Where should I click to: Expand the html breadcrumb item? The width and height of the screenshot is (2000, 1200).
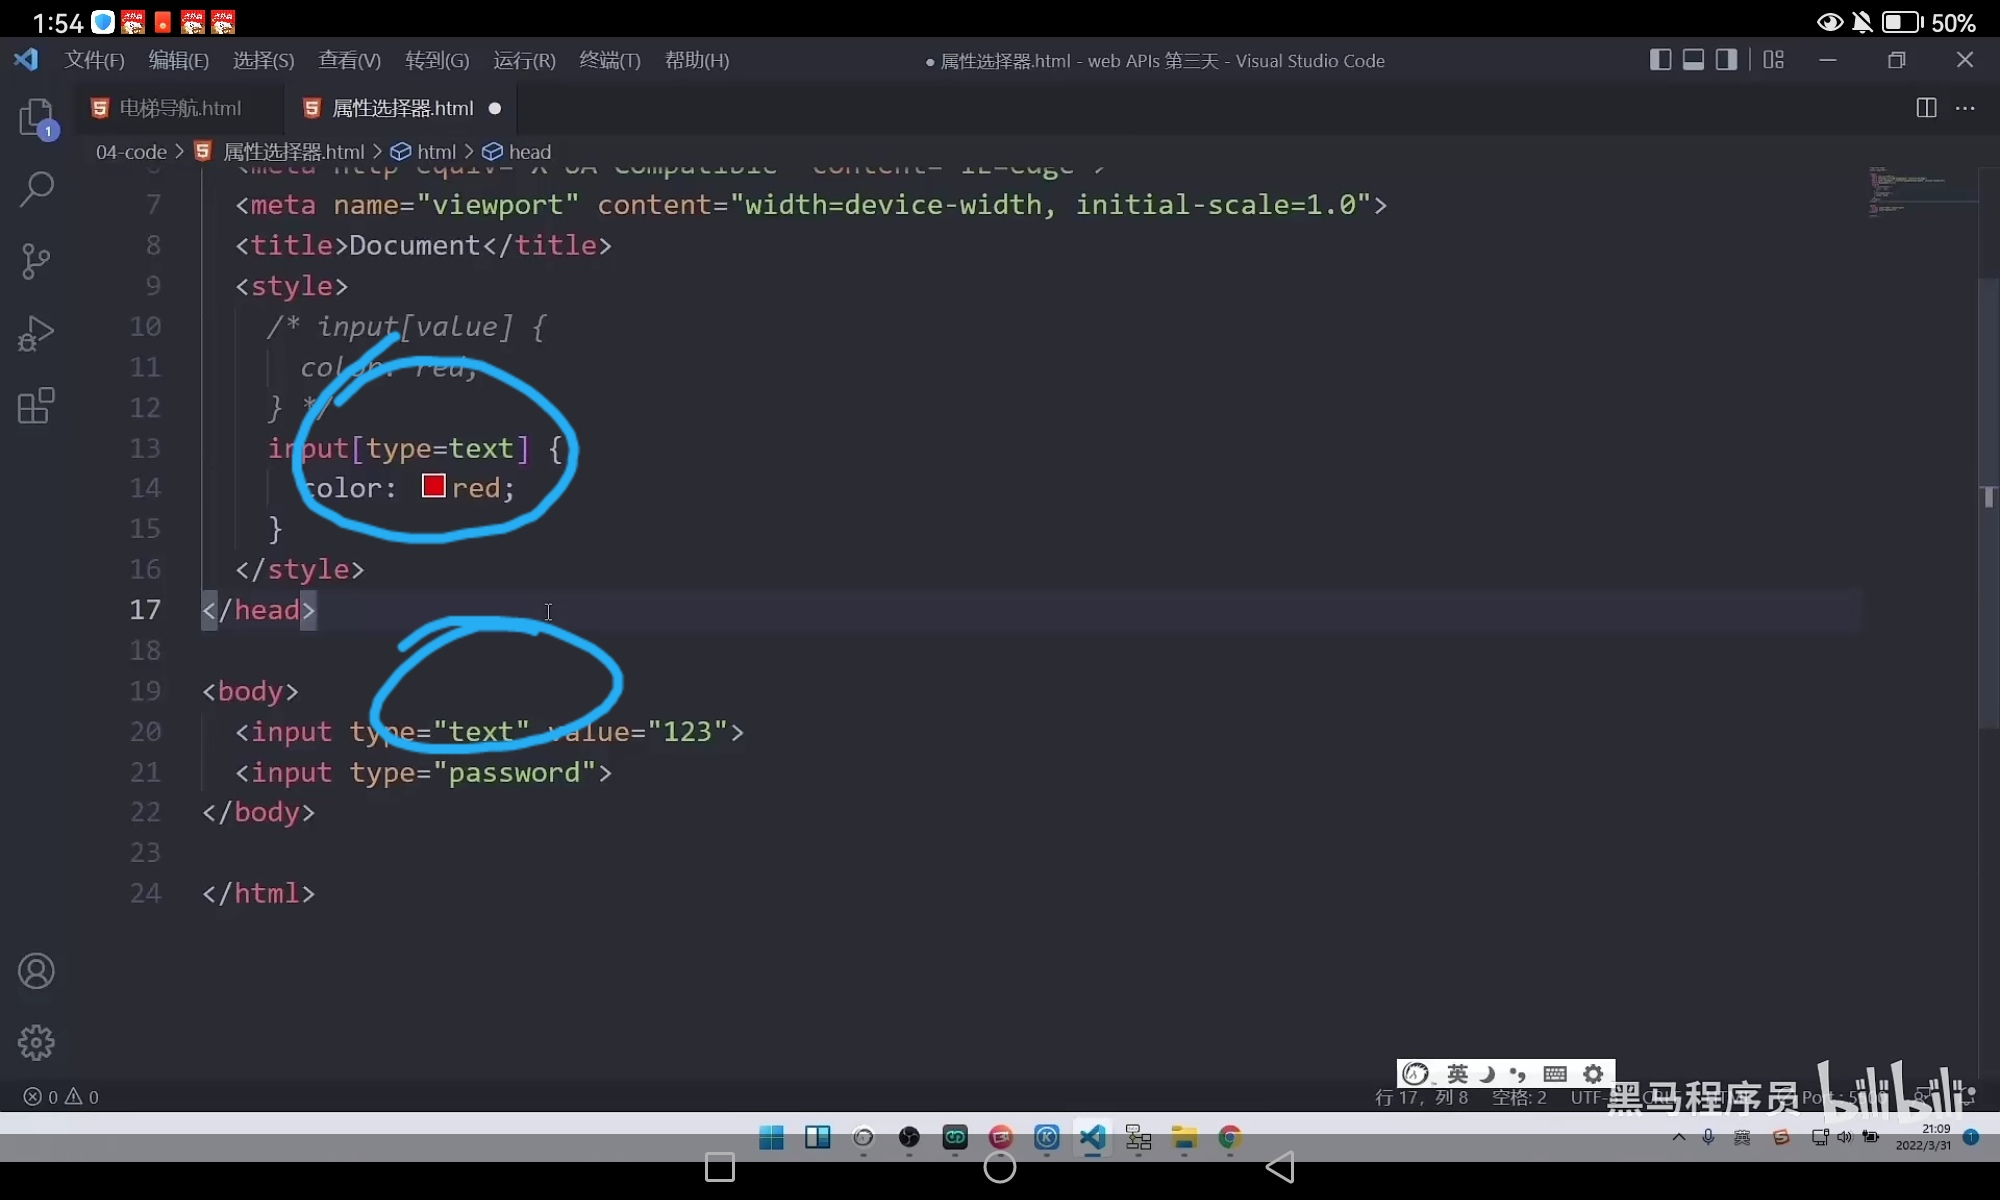point(437,151)
